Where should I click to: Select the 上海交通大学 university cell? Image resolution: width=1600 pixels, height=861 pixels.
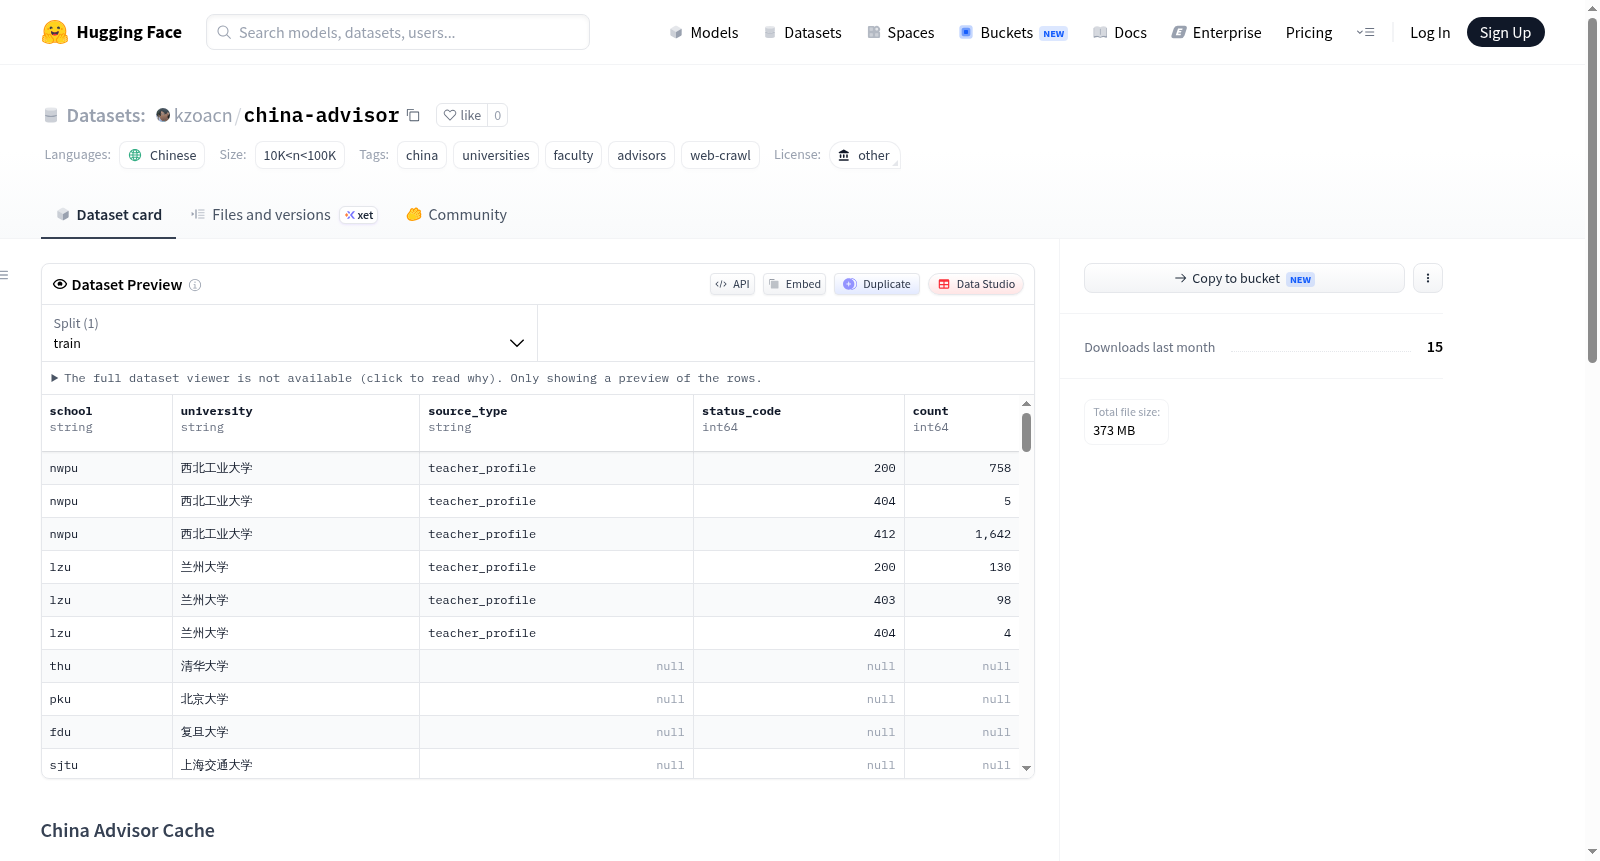tap(296, 765)
